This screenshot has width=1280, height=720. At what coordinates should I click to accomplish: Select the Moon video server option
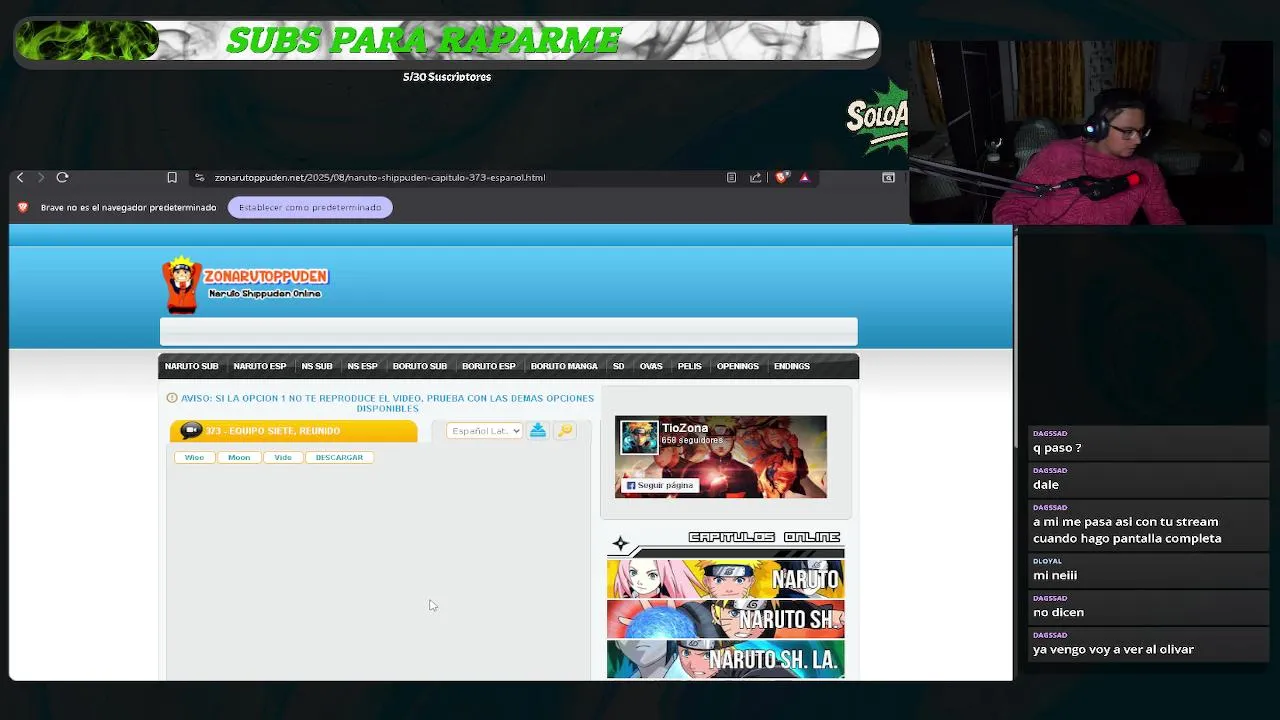[x=239, y=457]
